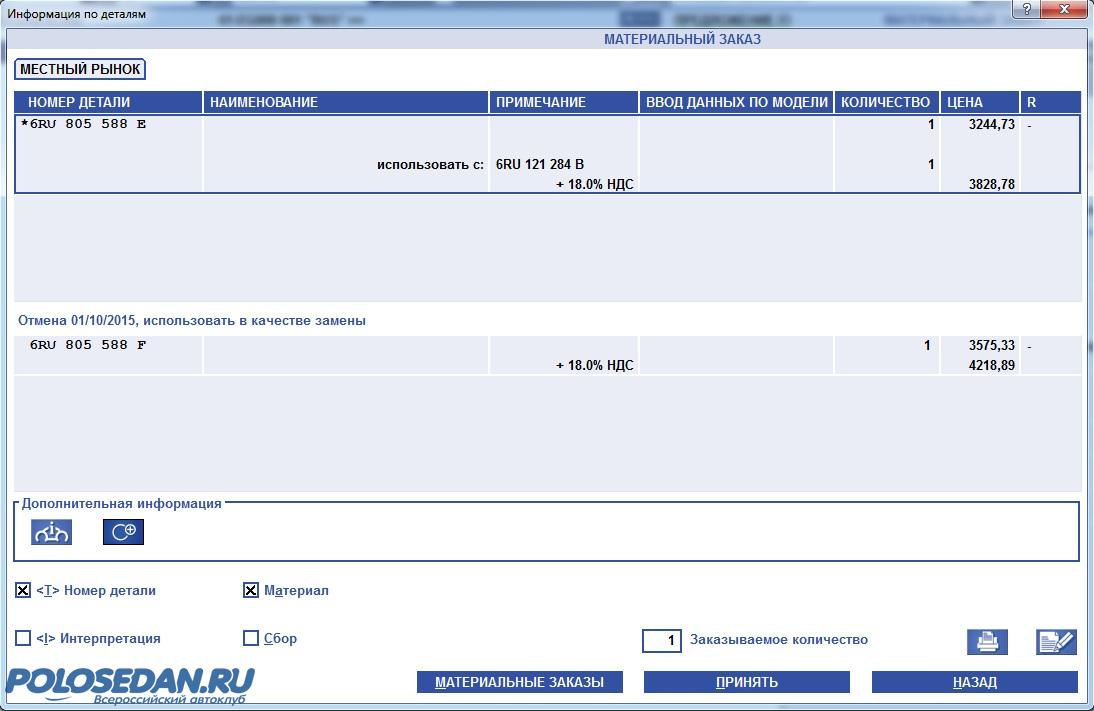Open the notes edit pencil icon

[x=1056, y=642]
